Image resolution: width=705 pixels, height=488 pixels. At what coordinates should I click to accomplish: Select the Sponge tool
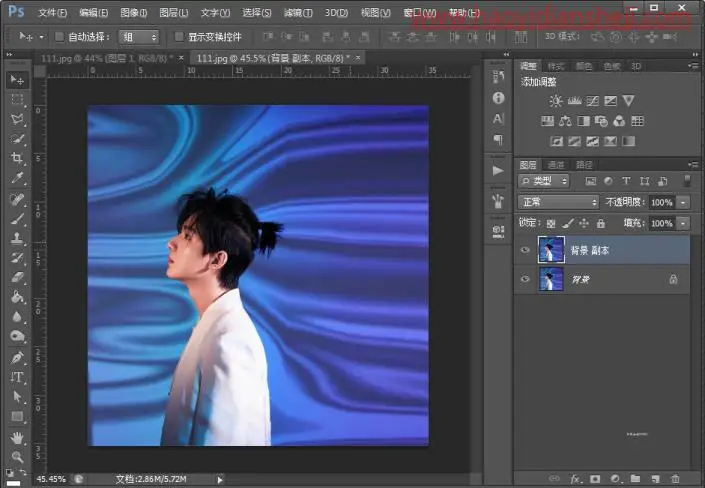point(17,336)
